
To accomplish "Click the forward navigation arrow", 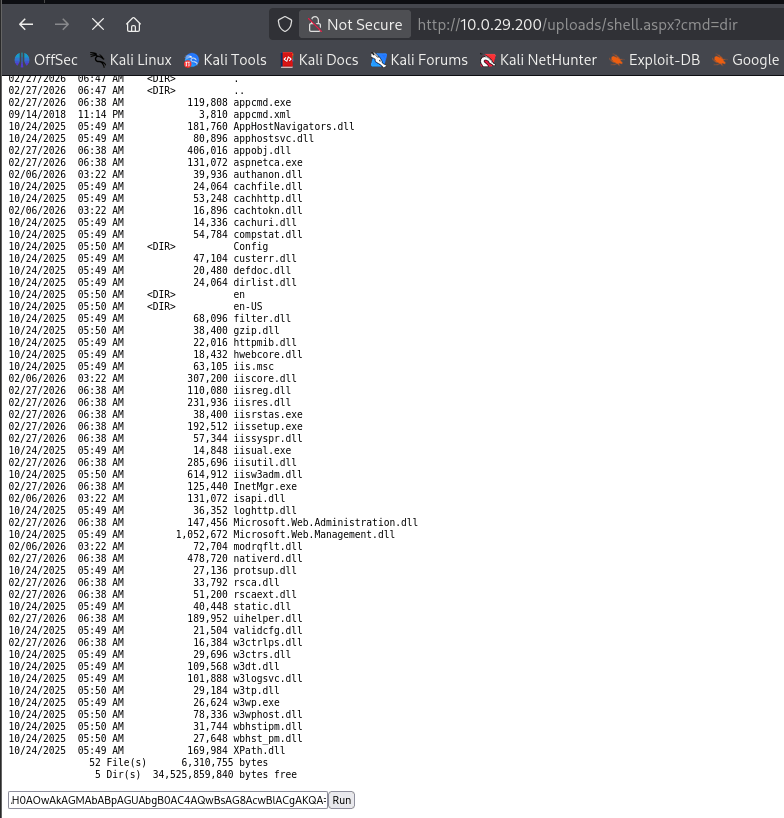I will point(62,24).
